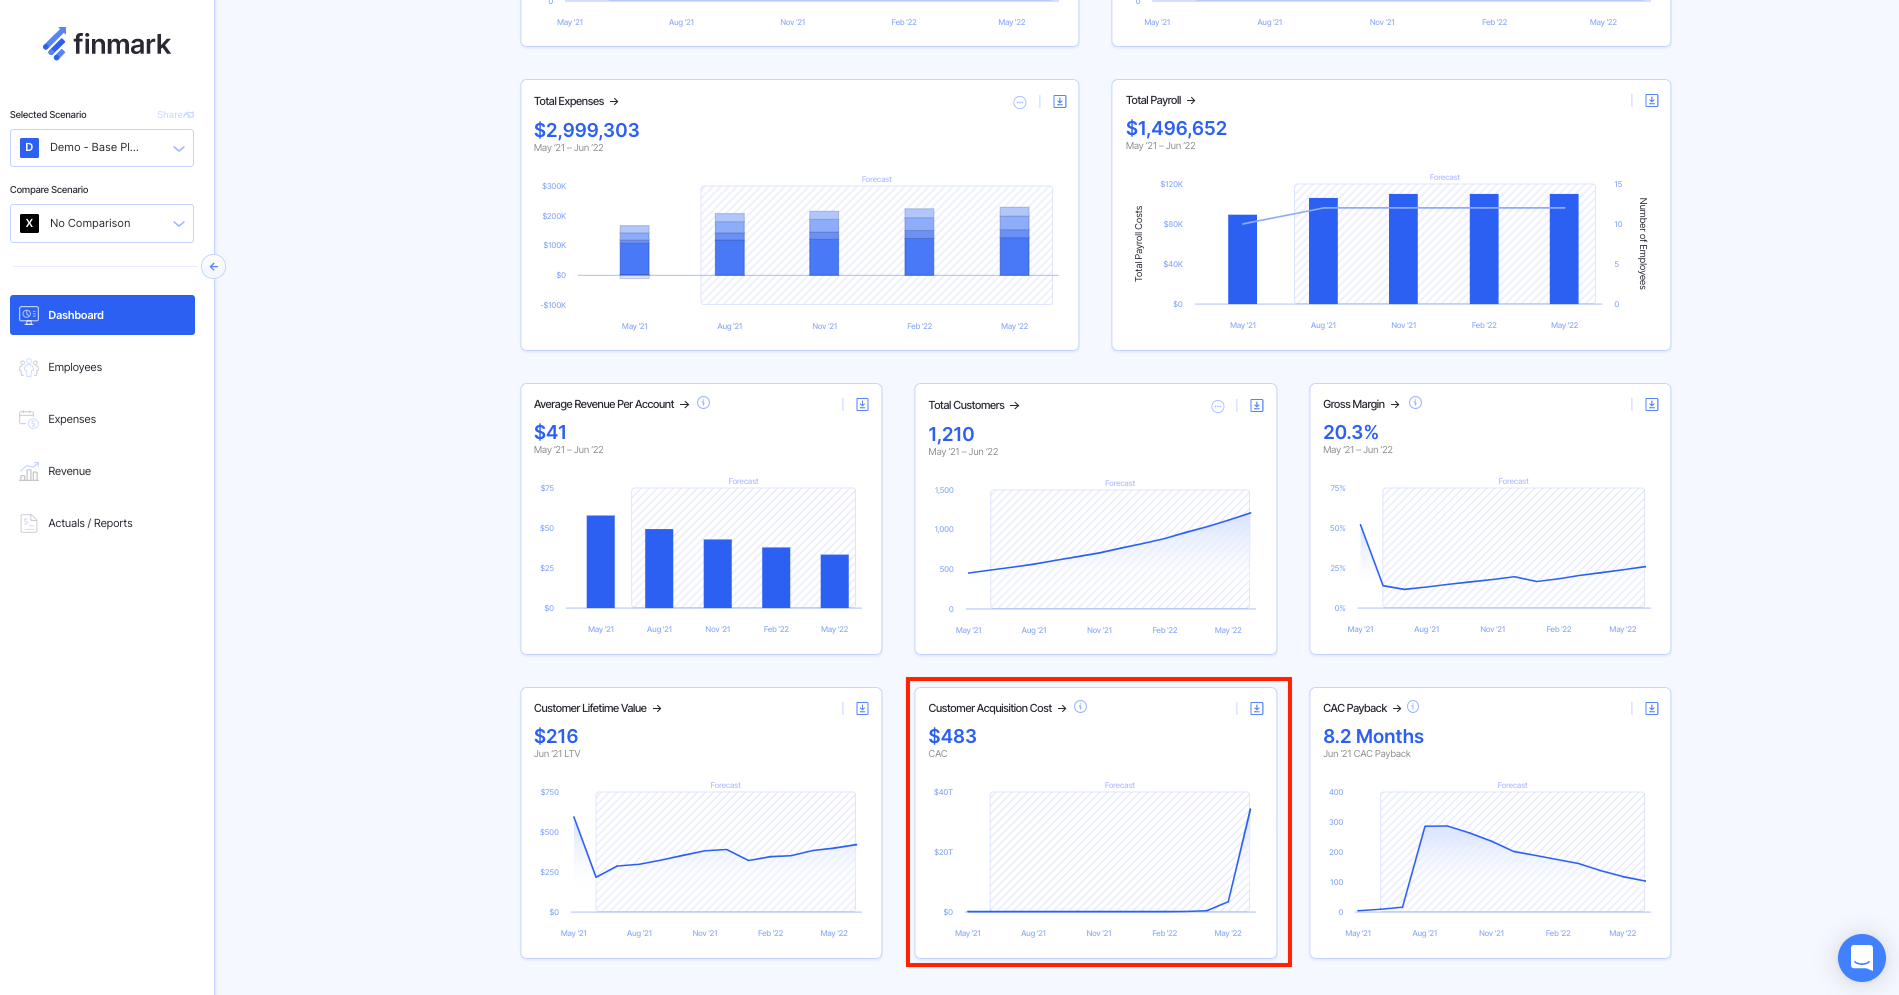Download the Customer Acquisition Cost chart
Viewport: 1899px width, 995px height.
click(1257, 709)
